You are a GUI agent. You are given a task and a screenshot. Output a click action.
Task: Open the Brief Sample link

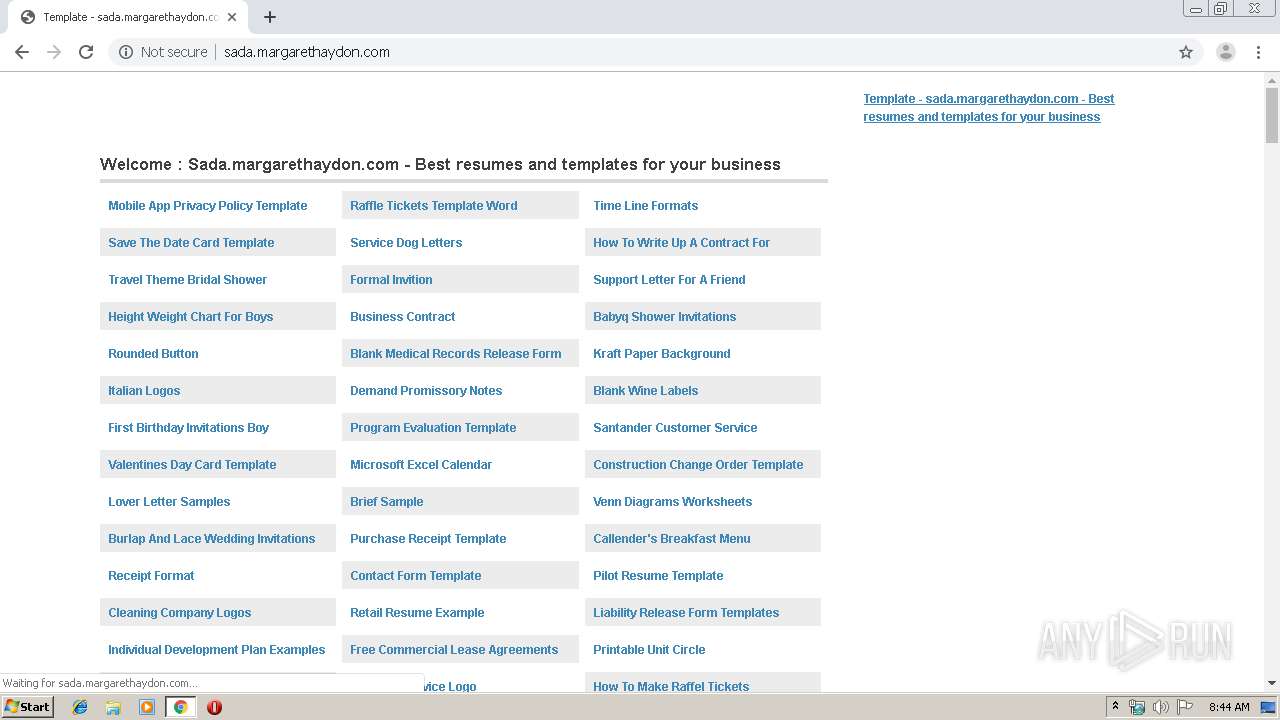(386, 501)
